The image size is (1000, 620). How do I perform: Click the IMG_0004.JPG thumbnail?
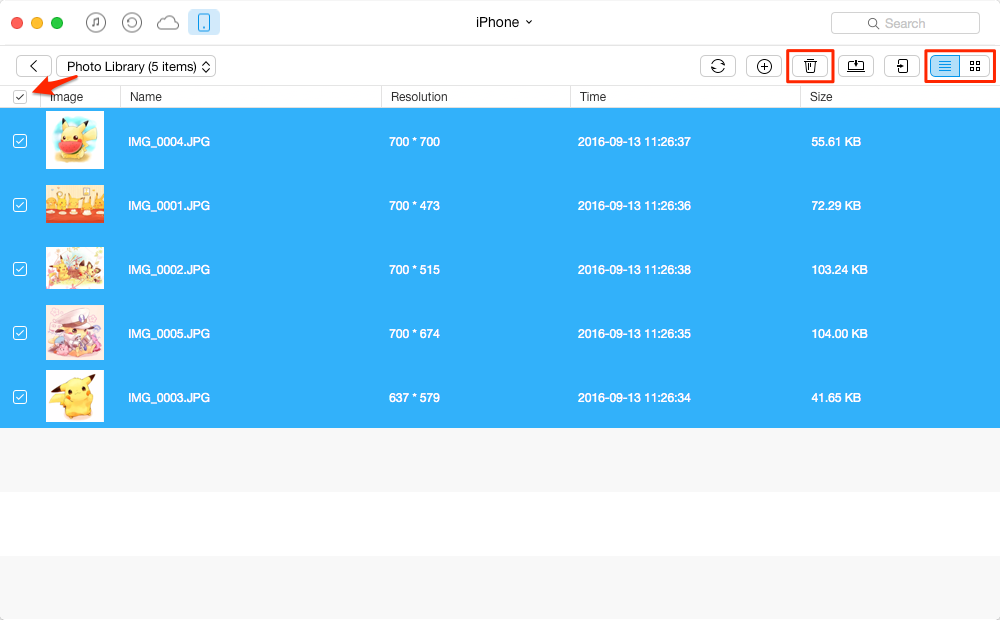pos(75,140)
